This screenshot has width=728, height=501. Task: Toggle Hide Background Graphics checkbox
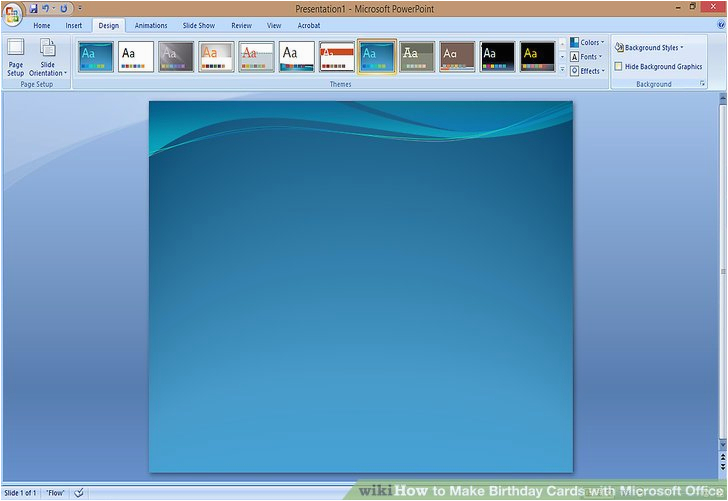point(618,66)
